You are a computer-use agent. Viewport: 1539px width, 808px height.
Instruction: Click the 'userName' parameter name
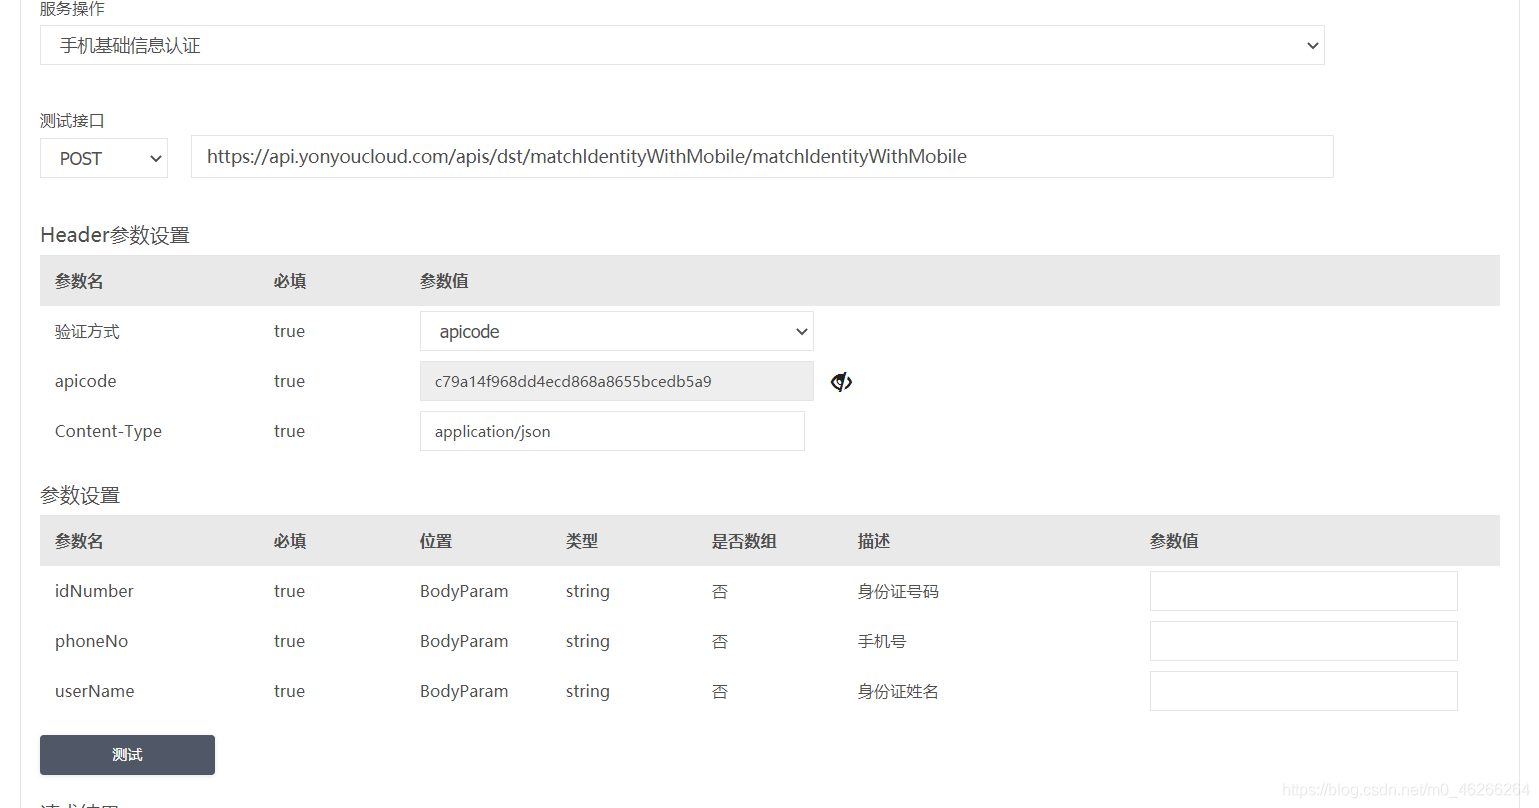pos(94,691)
